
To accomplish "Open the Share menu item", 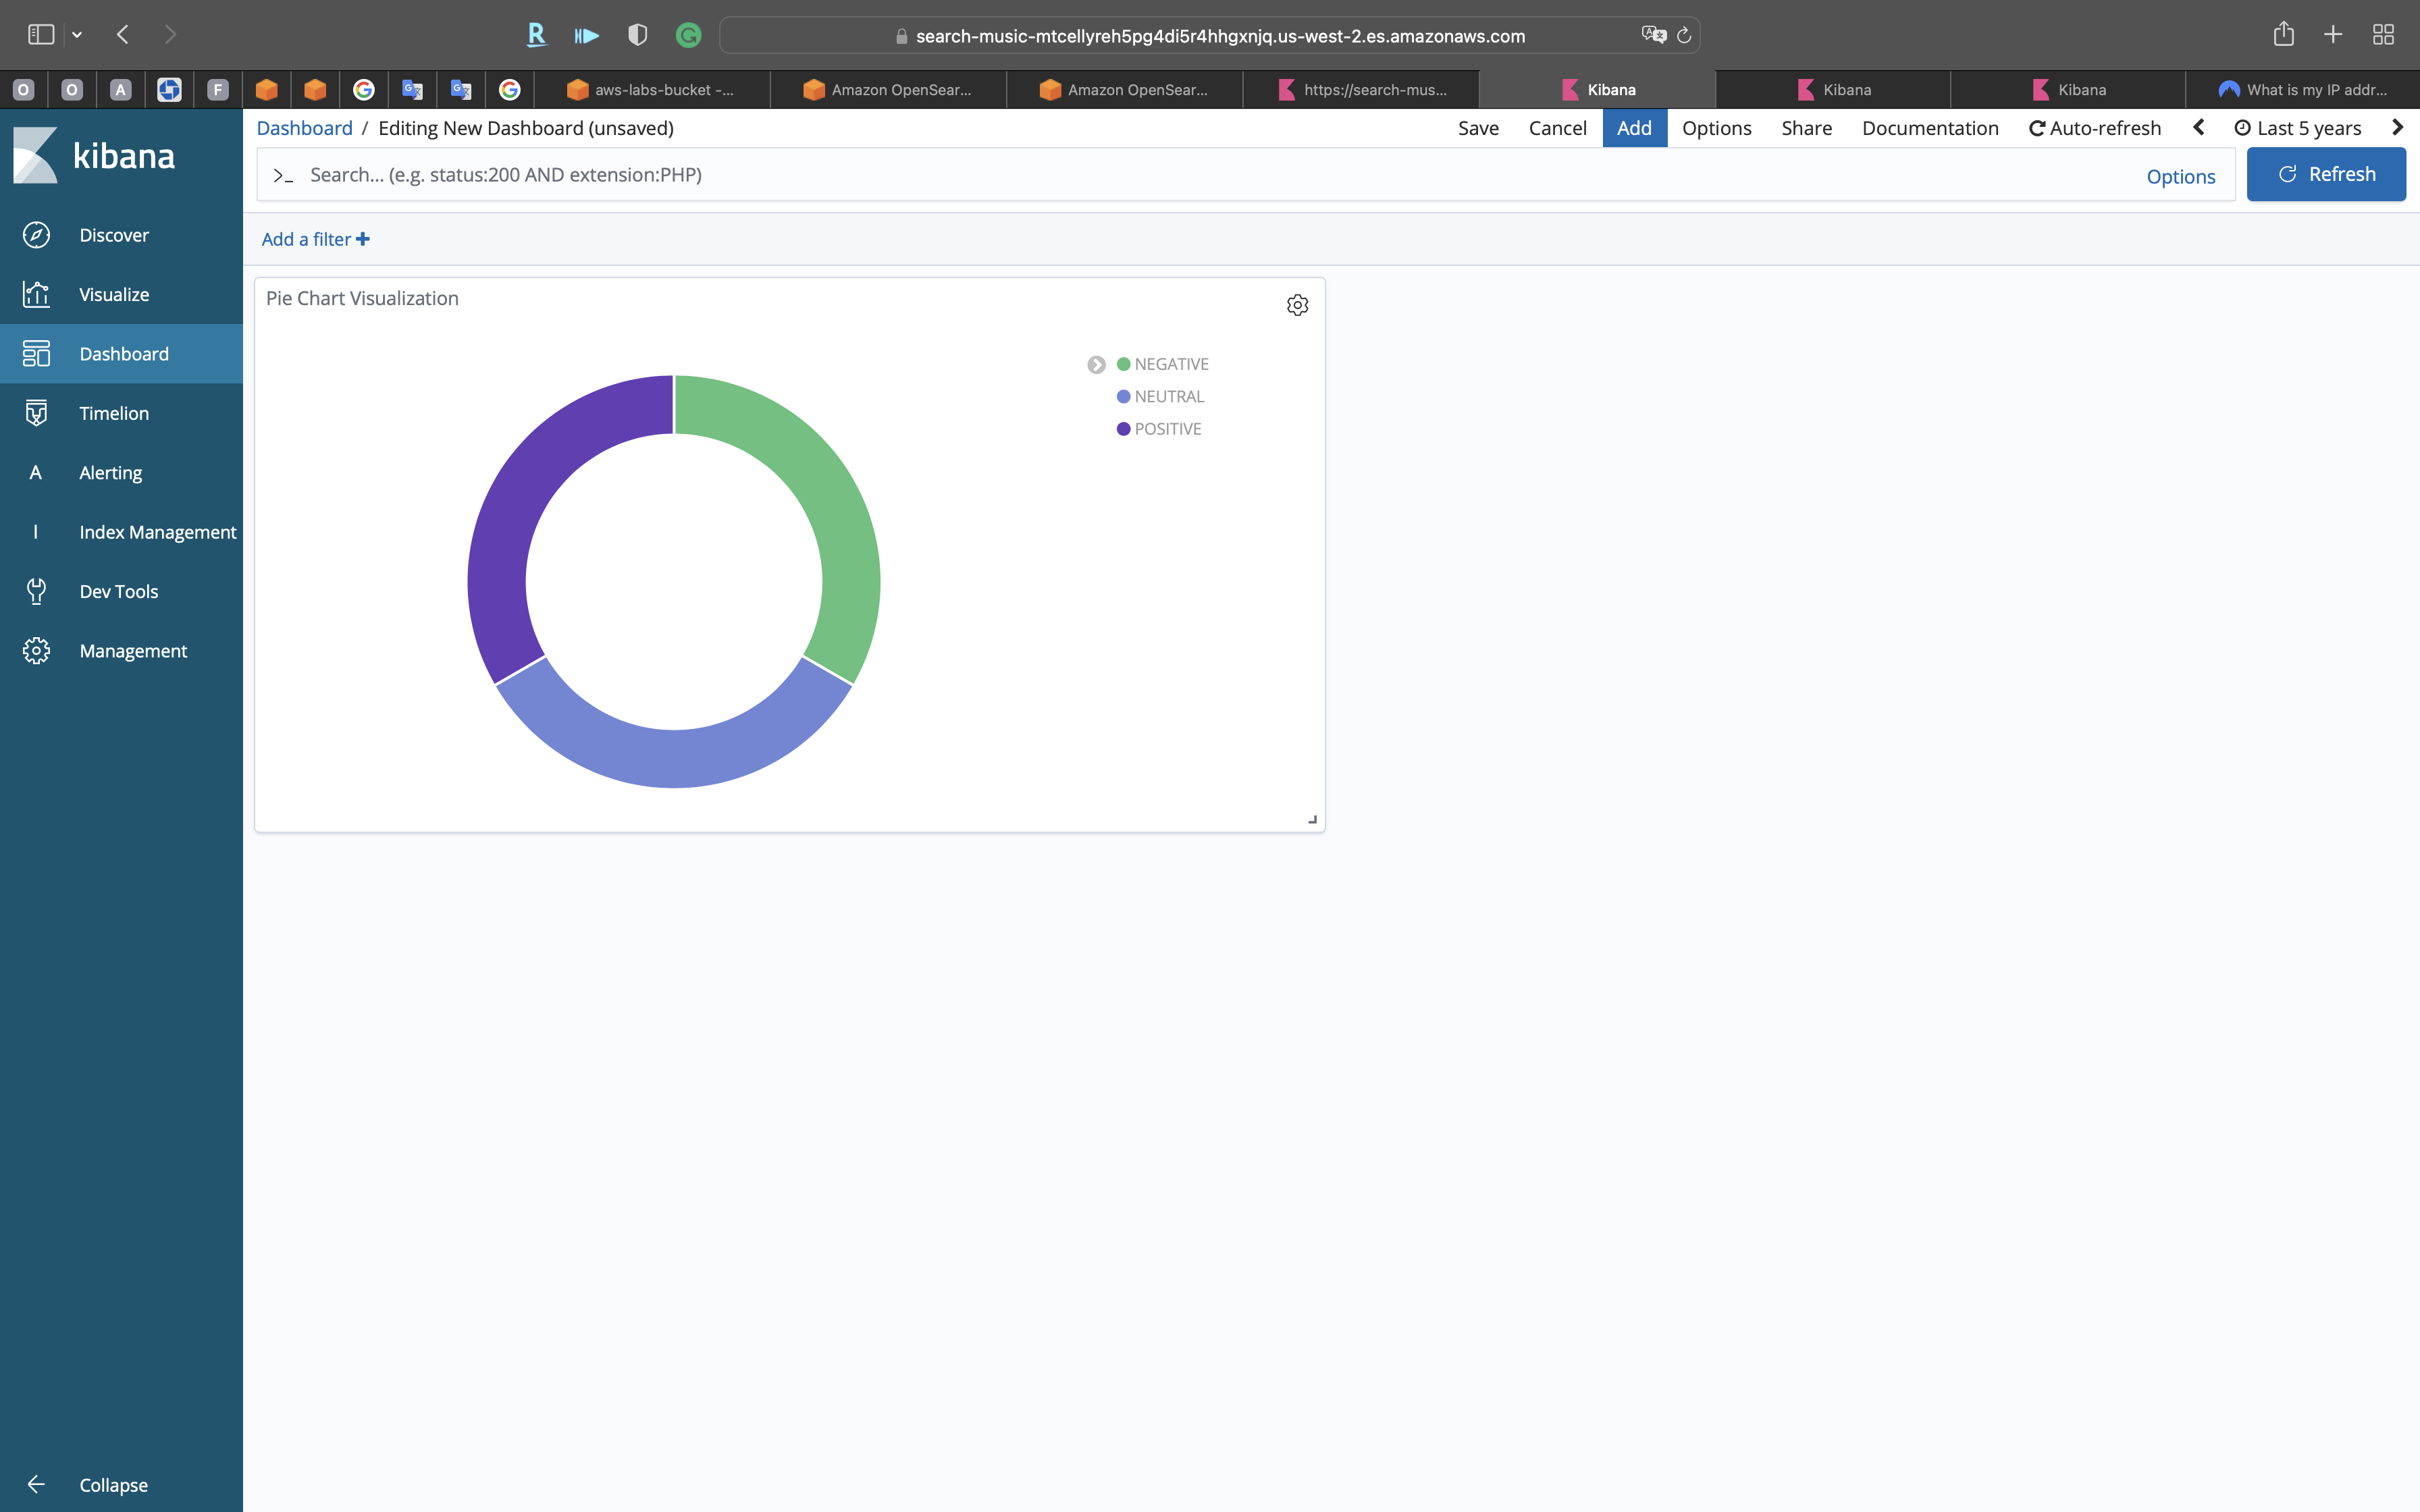I will click(x=1806, y=128).
